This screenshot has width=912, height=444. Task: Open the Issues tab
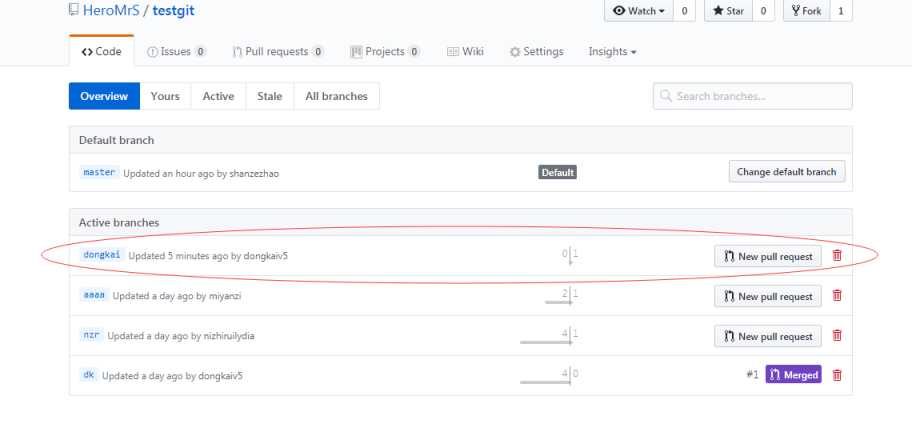pyautogui.click(x=177, y=51)
